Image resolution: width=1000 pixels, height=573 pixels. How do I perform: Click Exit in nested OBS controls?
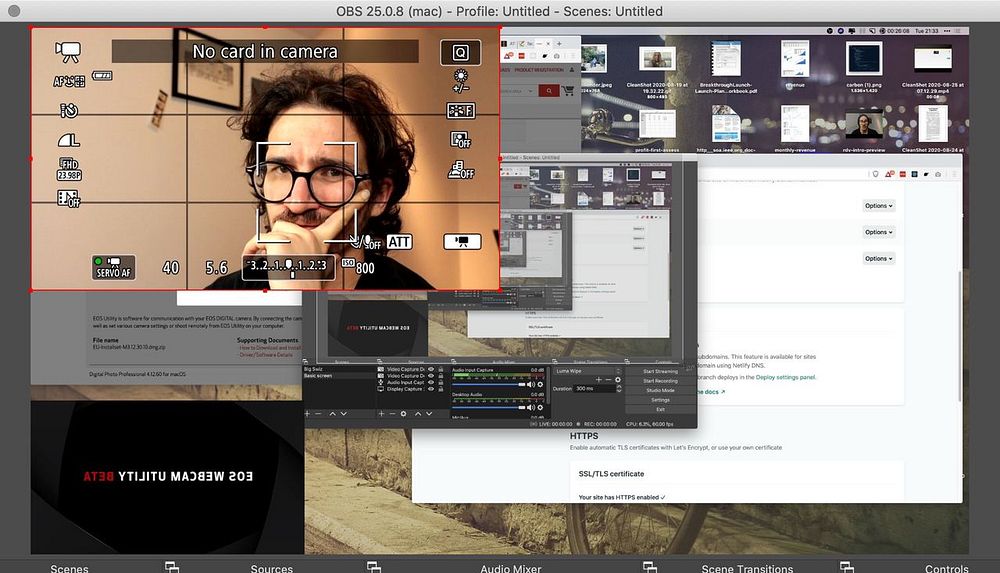(x=660, y=409)
